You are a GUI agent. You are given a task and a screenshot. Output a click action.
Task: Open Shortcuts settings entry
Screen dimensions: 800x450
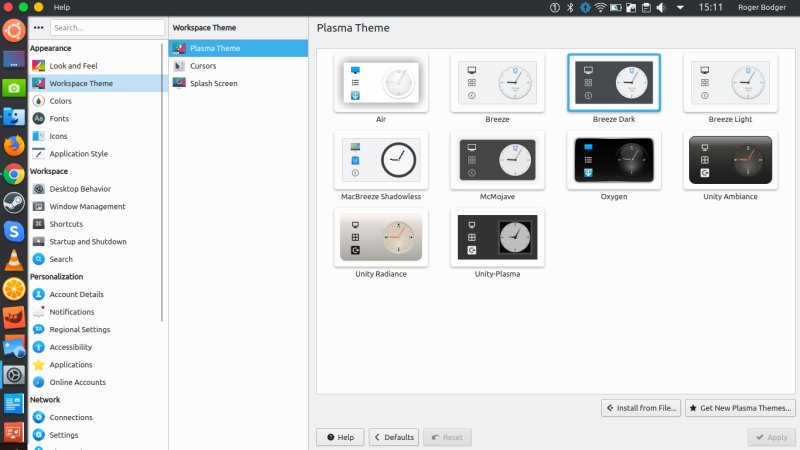66,224
